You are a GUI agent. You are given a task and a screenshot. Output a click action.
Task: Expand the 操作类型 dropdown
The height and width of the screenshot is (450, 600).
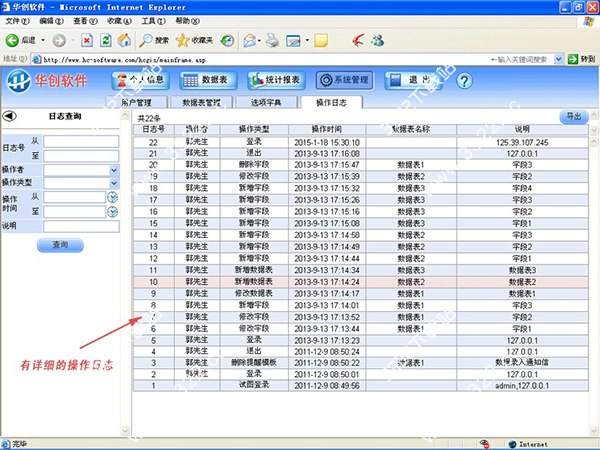click(114, 183)
